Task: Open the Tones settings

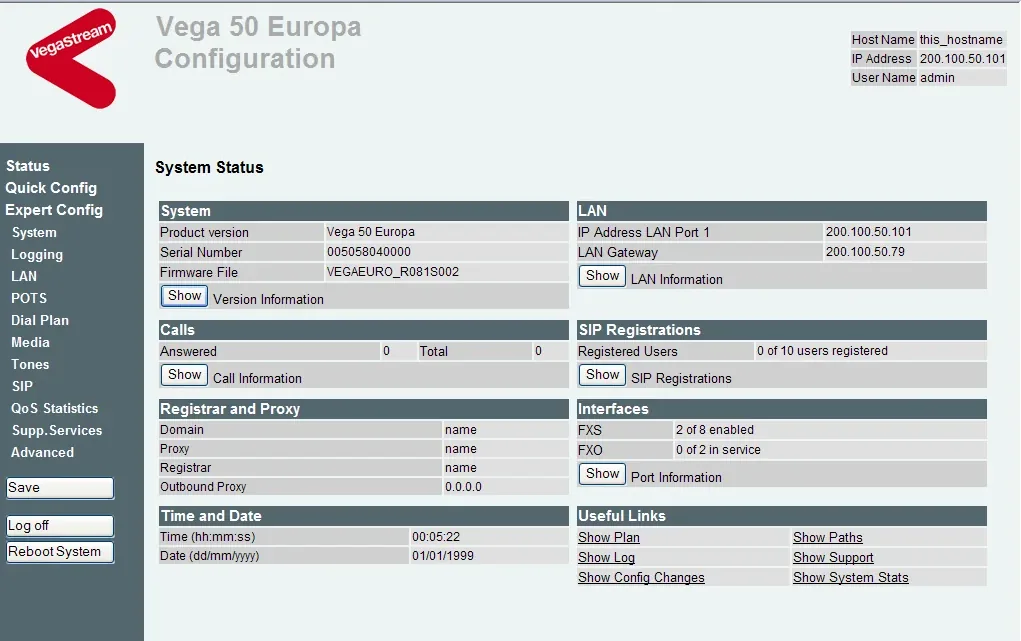Action: point(30,365)
